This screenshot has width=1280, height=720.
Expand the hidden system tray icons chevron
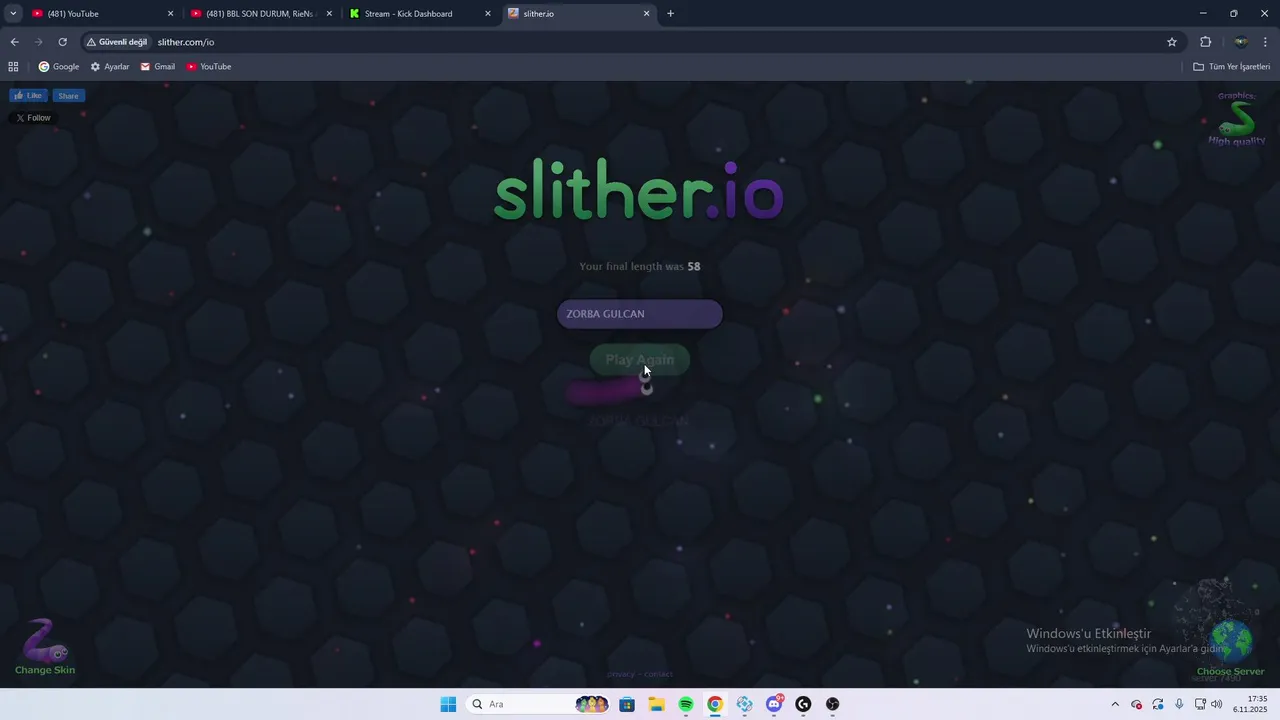(1115, 704)
